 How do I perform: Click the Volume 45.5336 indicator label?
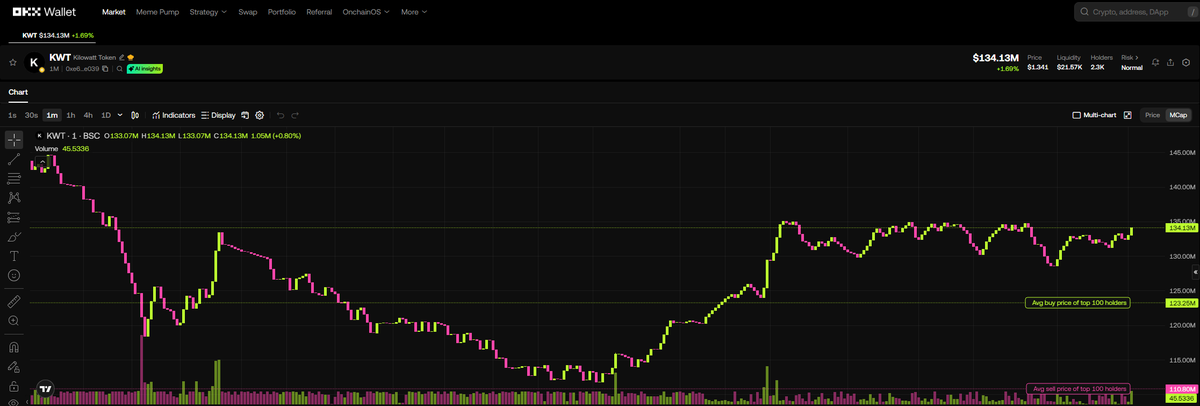(62, 148)
